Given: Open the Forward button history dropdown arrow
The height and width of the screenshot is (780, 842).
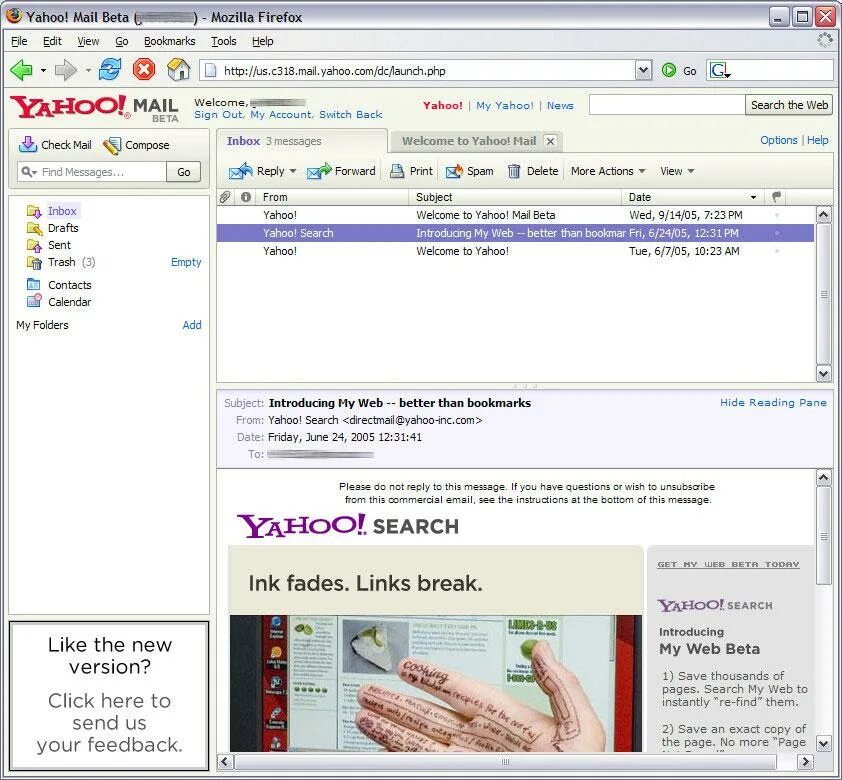Looking at the screenshot, I should click(x=88, y=70).
